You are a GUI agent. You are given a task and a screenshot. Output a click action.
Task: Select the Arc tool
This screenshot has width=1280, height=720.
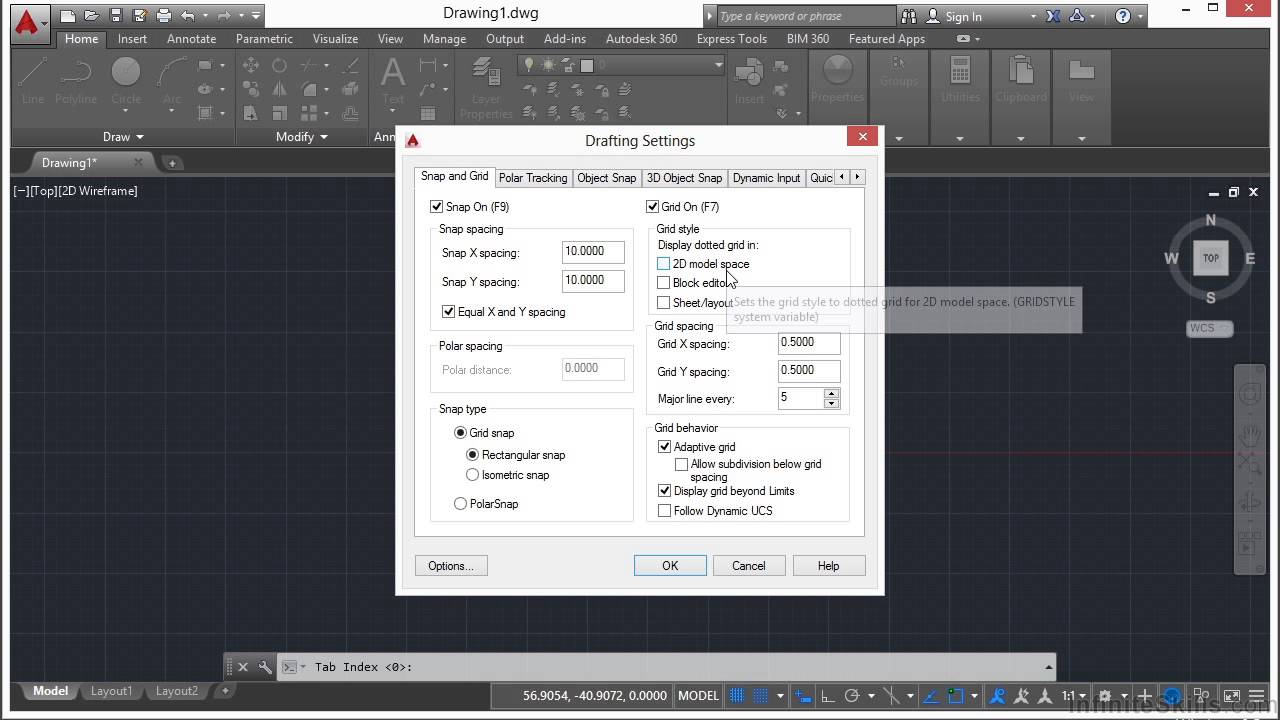[172, 80]
